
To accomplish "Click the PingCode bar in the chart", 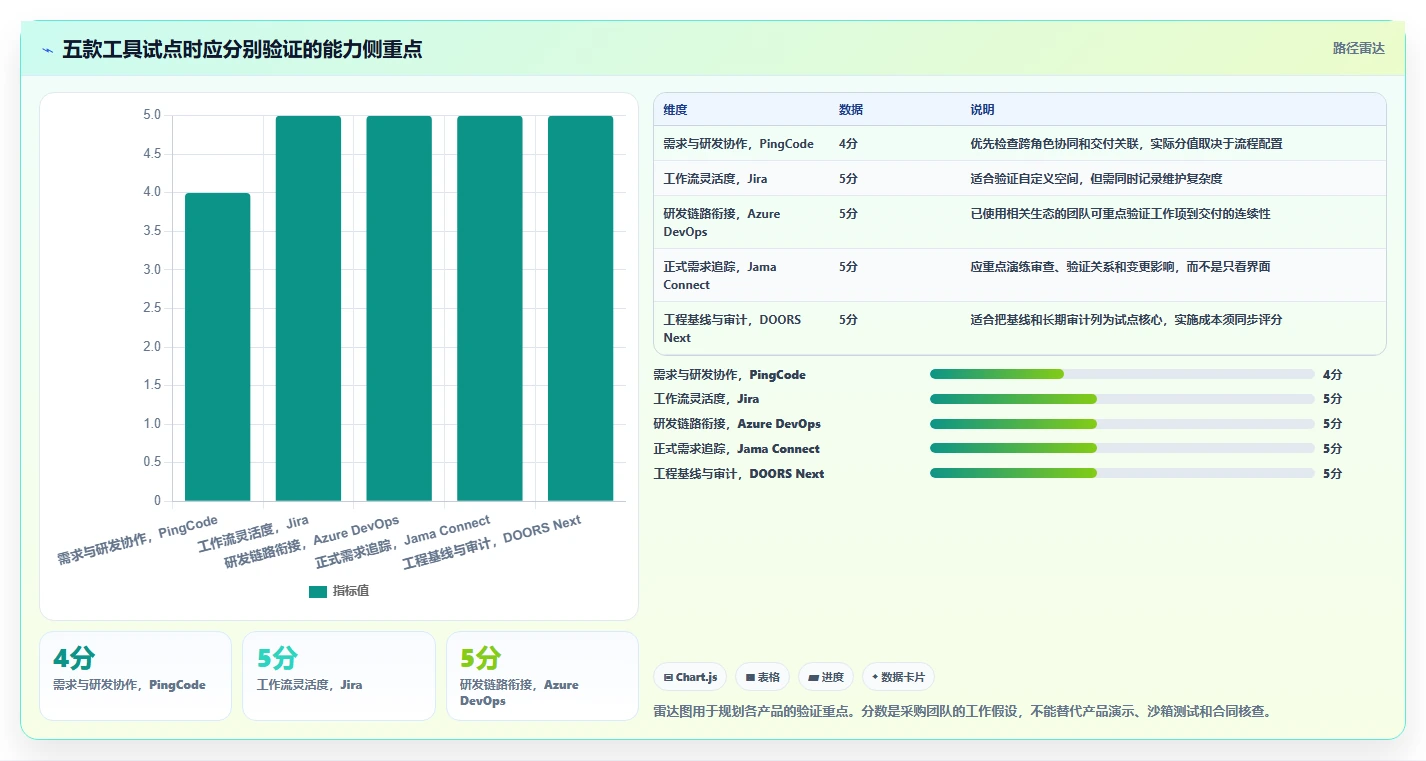I will click(218, 347).
